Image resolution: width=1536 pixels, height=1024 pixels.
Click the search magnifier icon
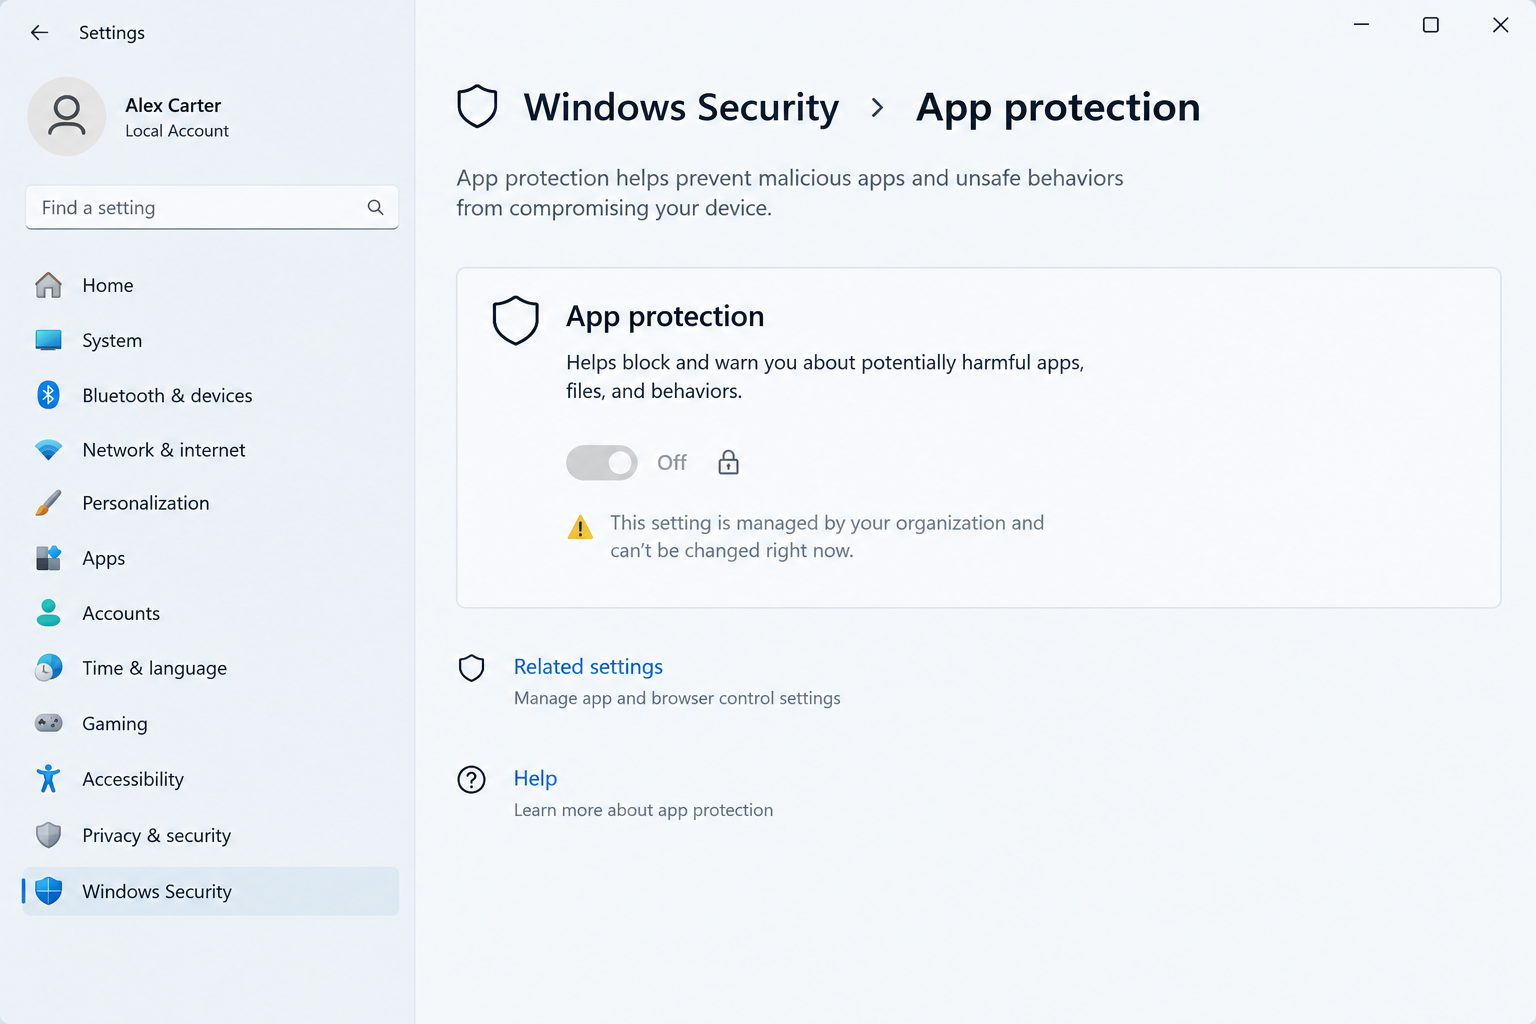375,207
